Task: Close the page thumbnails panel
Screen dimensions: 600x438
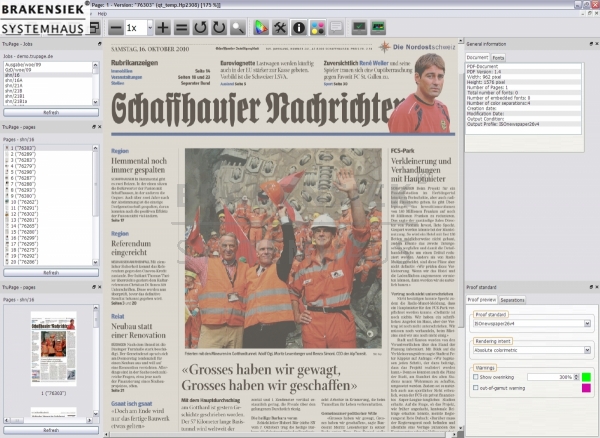Action: [99, 287]
